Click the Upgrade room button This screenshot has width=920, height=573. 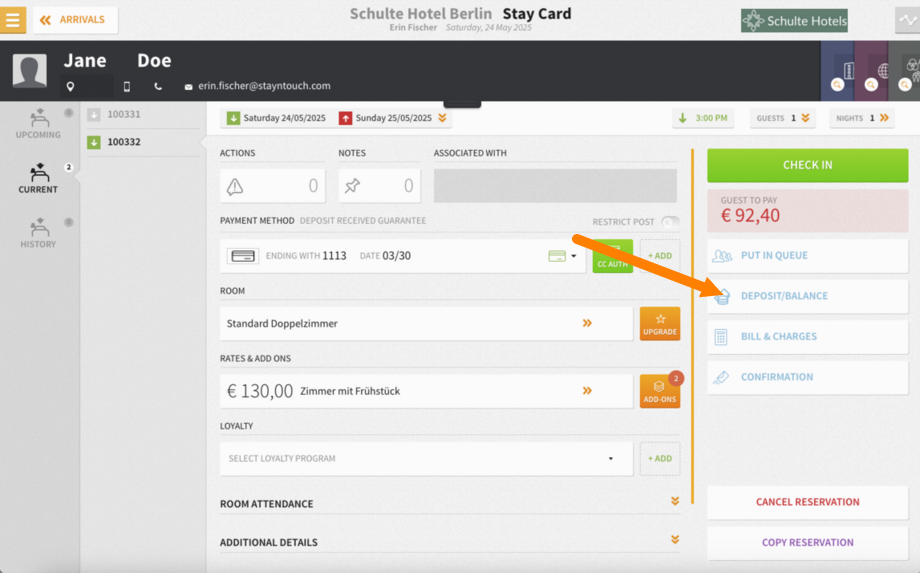click(x=659, y=324)
